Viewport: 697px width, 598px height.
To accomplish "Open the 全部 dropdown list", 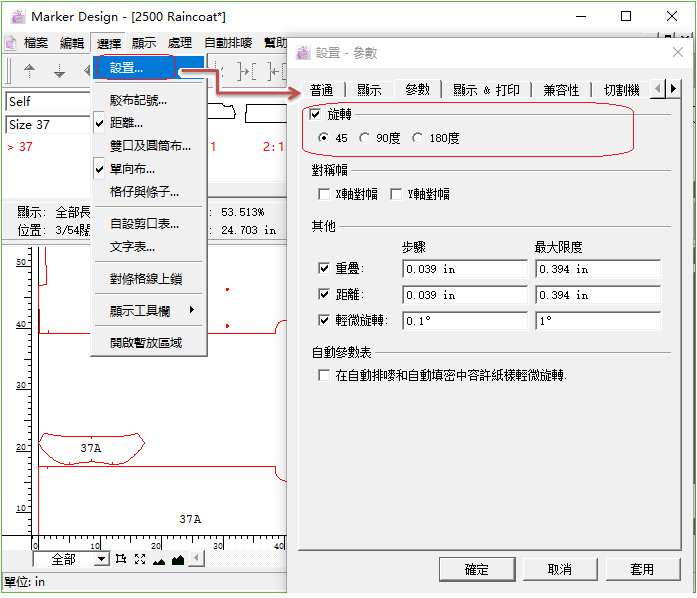I will [x=101, y=559].
